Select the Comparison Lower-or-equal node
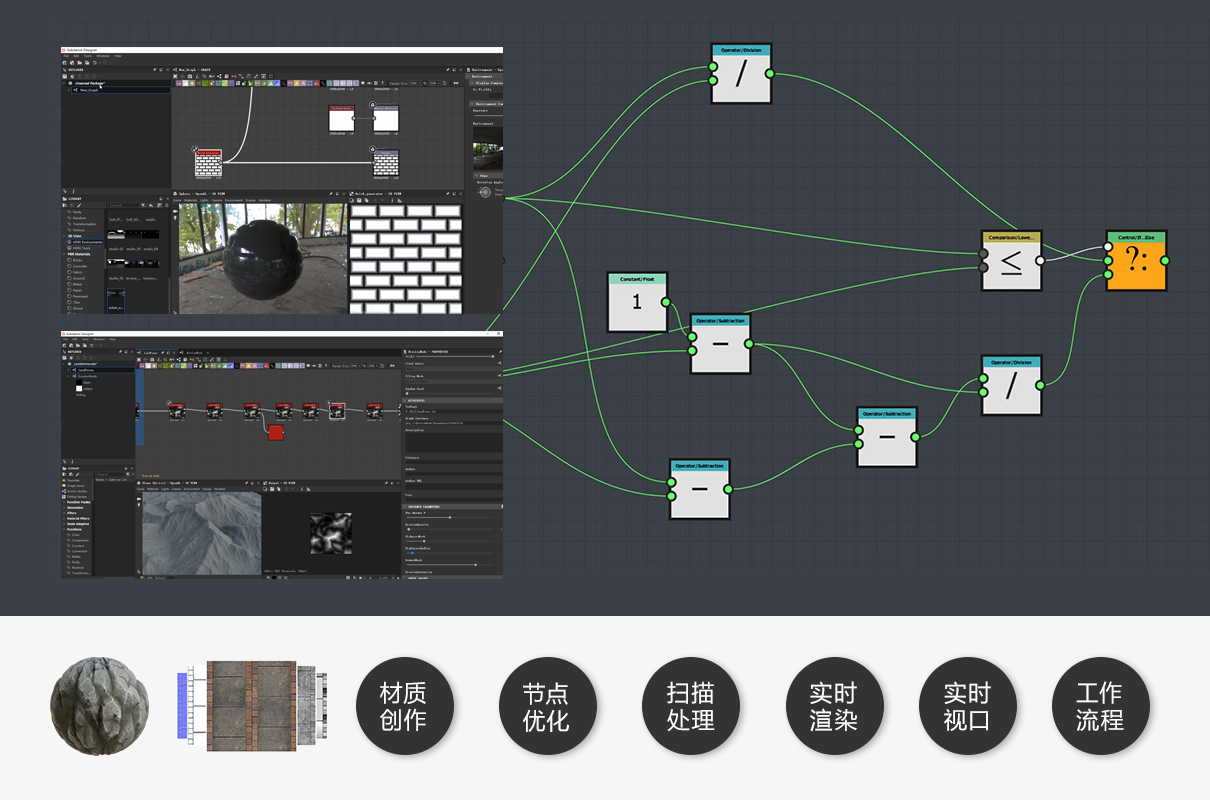The image size is (1210, 800). [x=1011, y=261]
